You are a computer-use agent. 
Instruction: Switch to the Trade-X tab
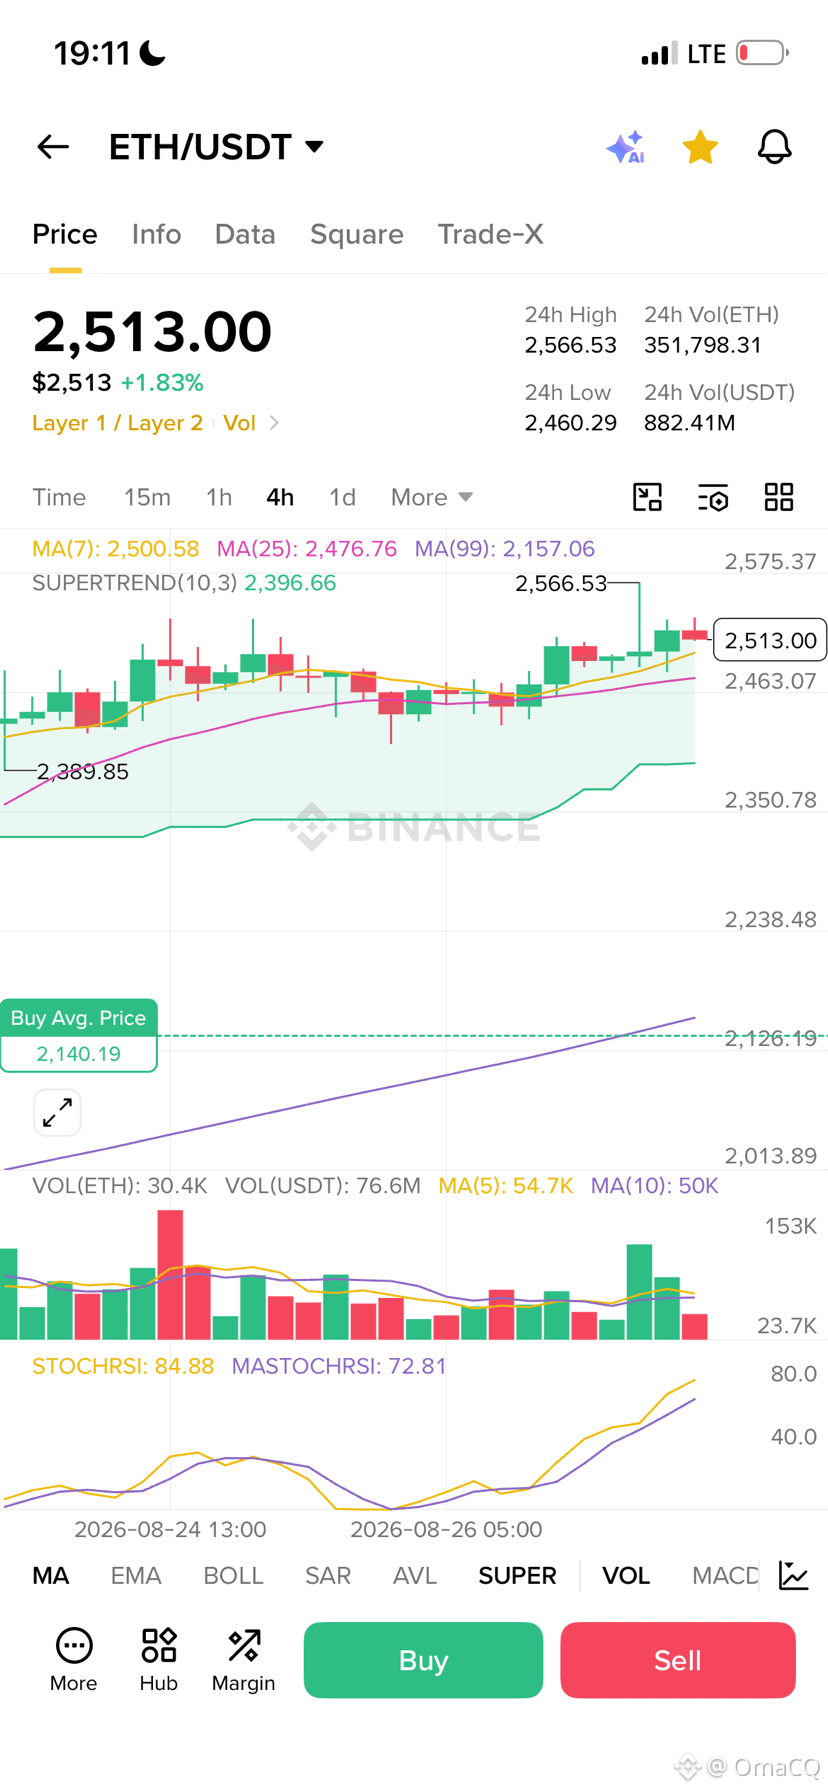(x=490, y=234)
